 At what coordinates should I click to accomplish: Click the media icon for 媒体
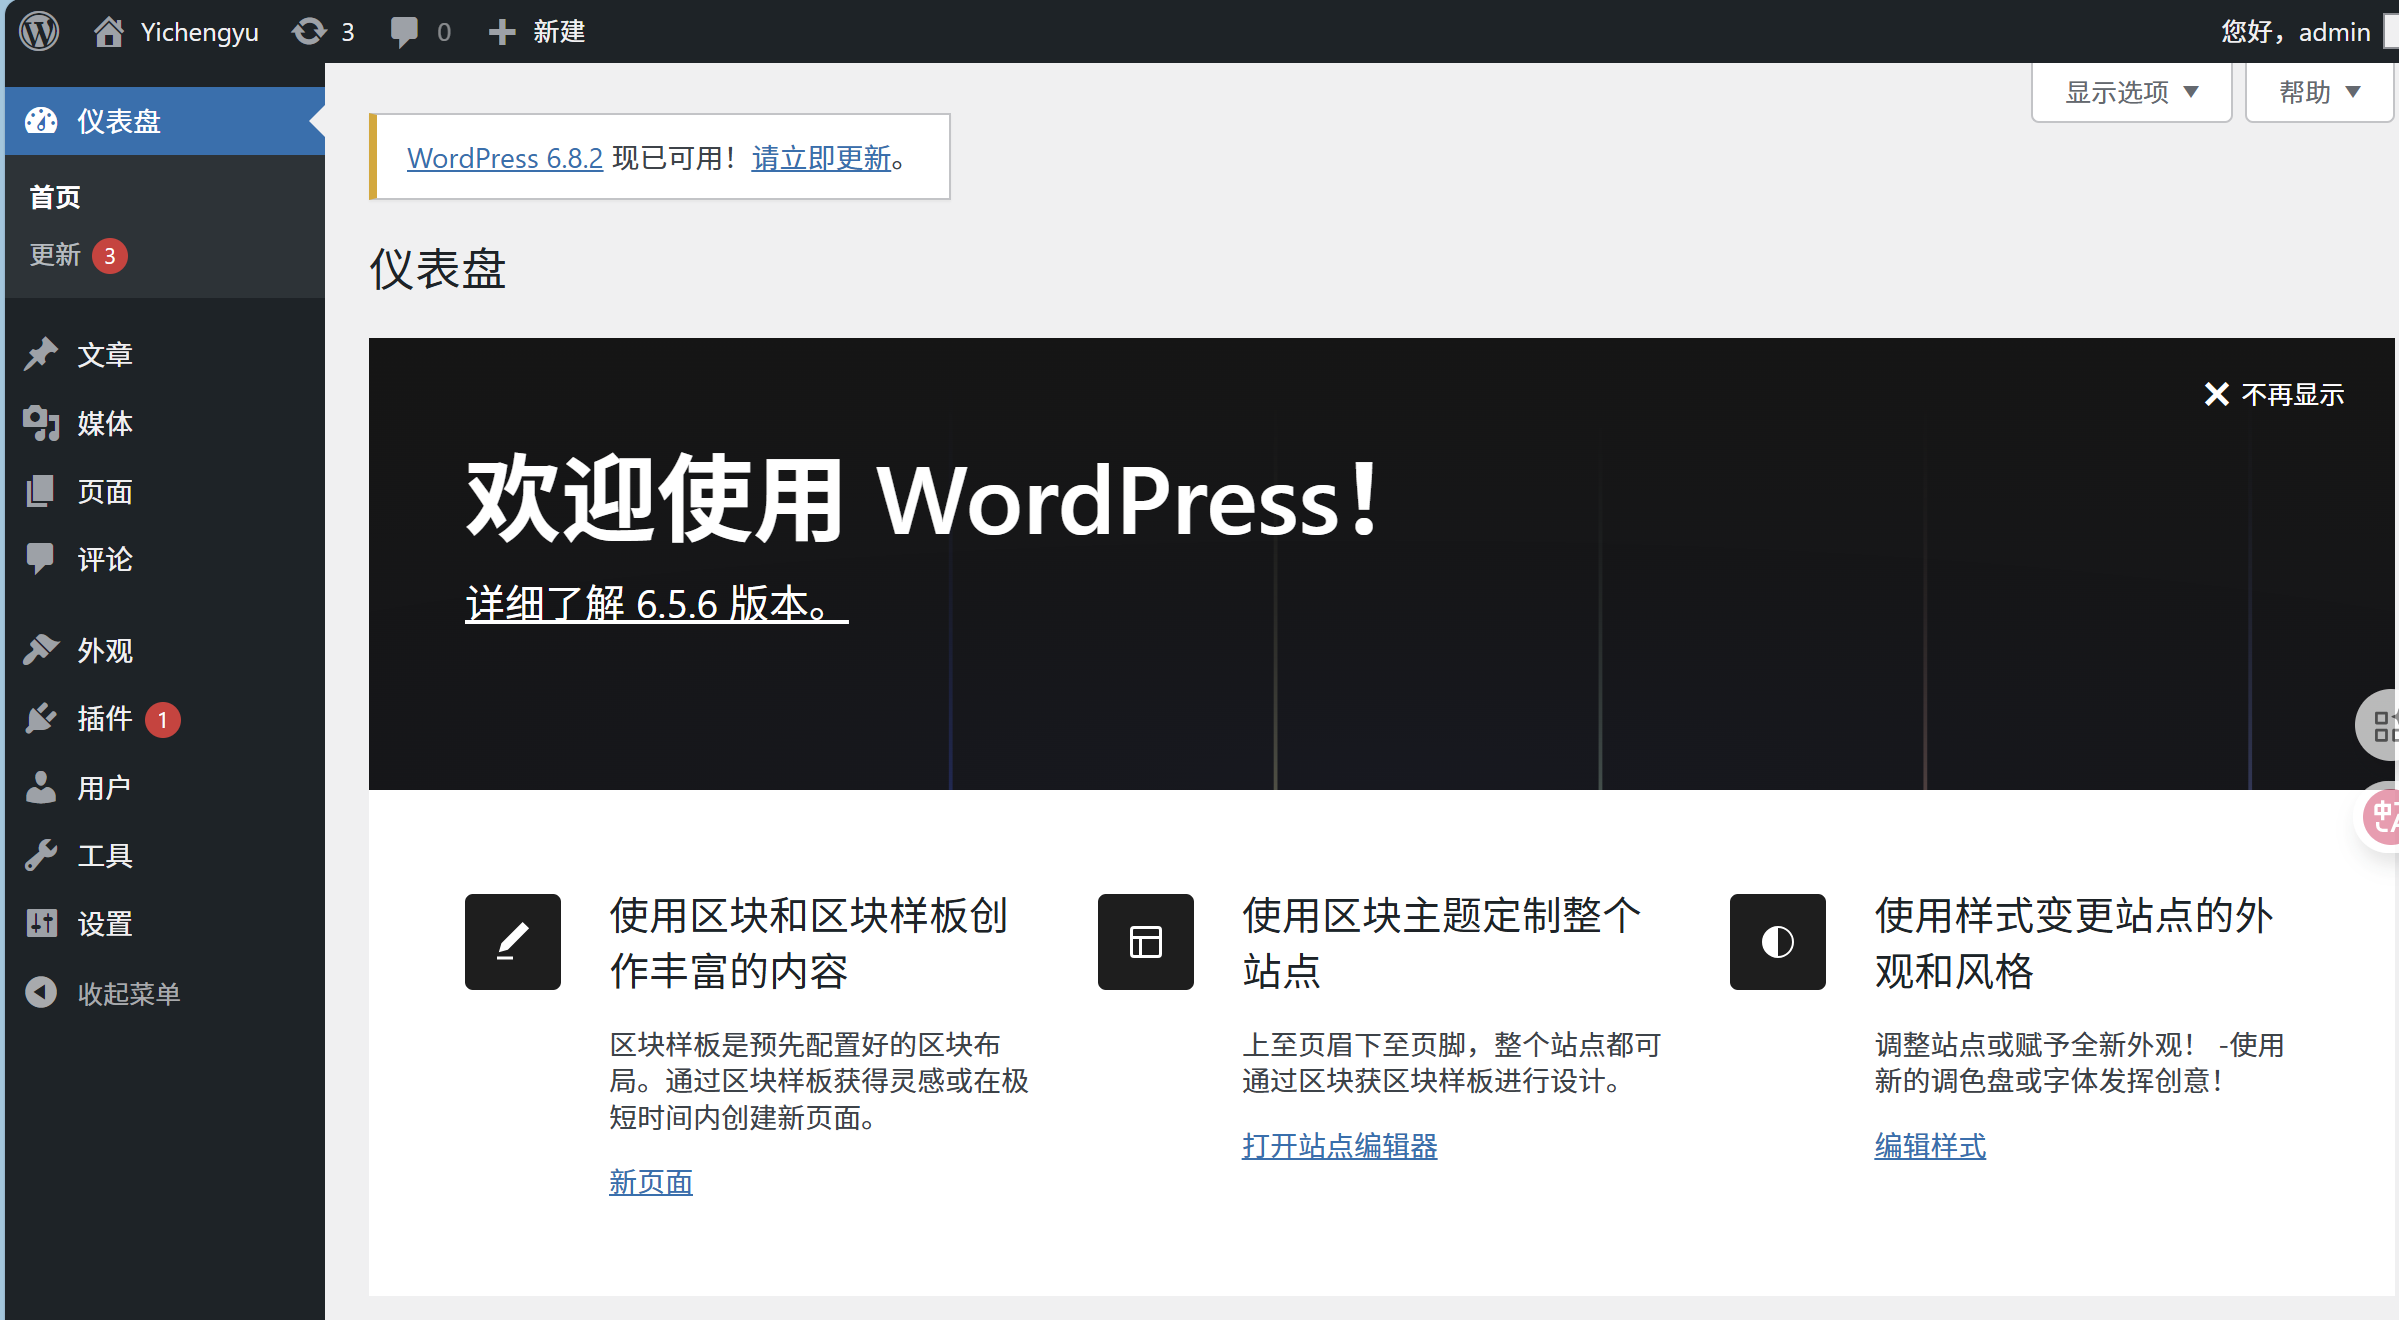[41, 423]
